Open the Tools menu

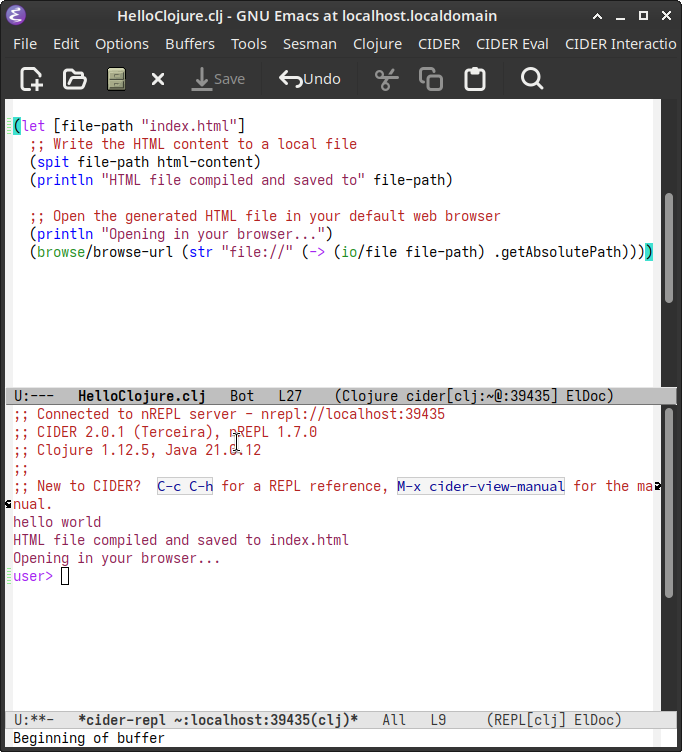248,44
